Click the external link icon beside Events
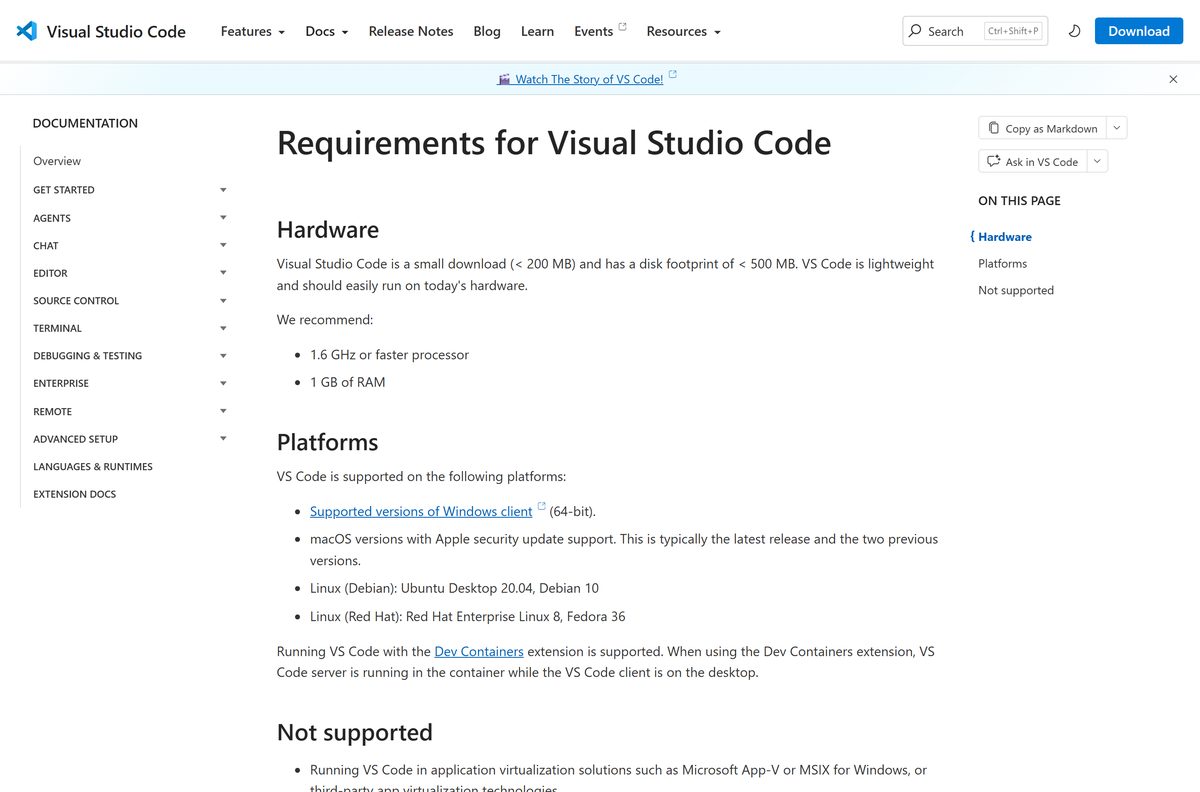Image resolution: width=1200 pixels, height=792 pixels. pos(623,26)
